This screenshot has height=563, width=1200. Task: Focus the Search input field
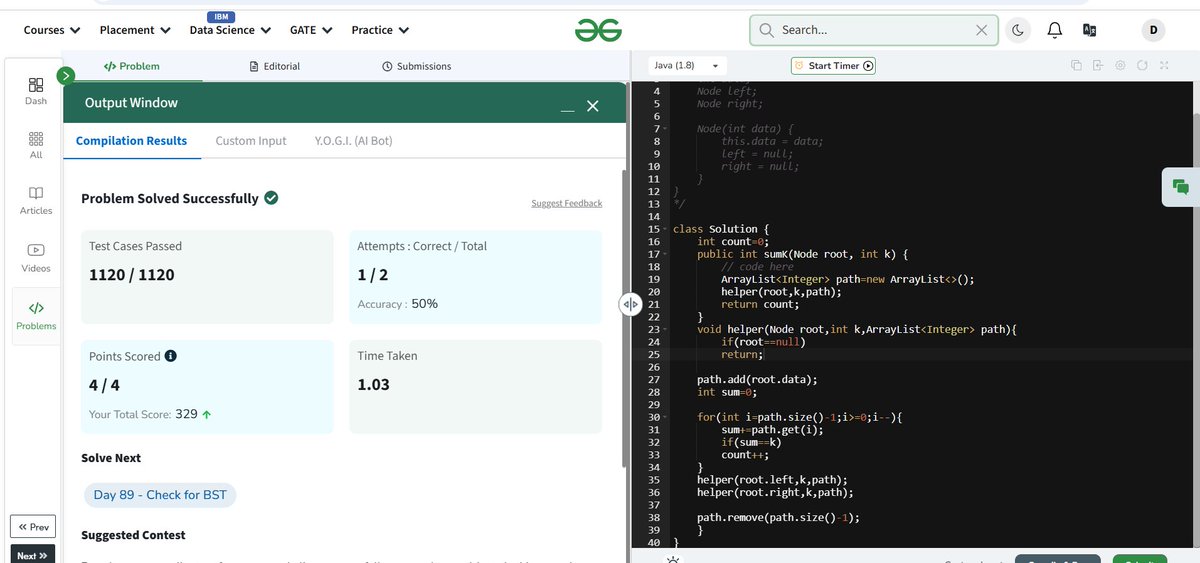[x=873, y=30]
